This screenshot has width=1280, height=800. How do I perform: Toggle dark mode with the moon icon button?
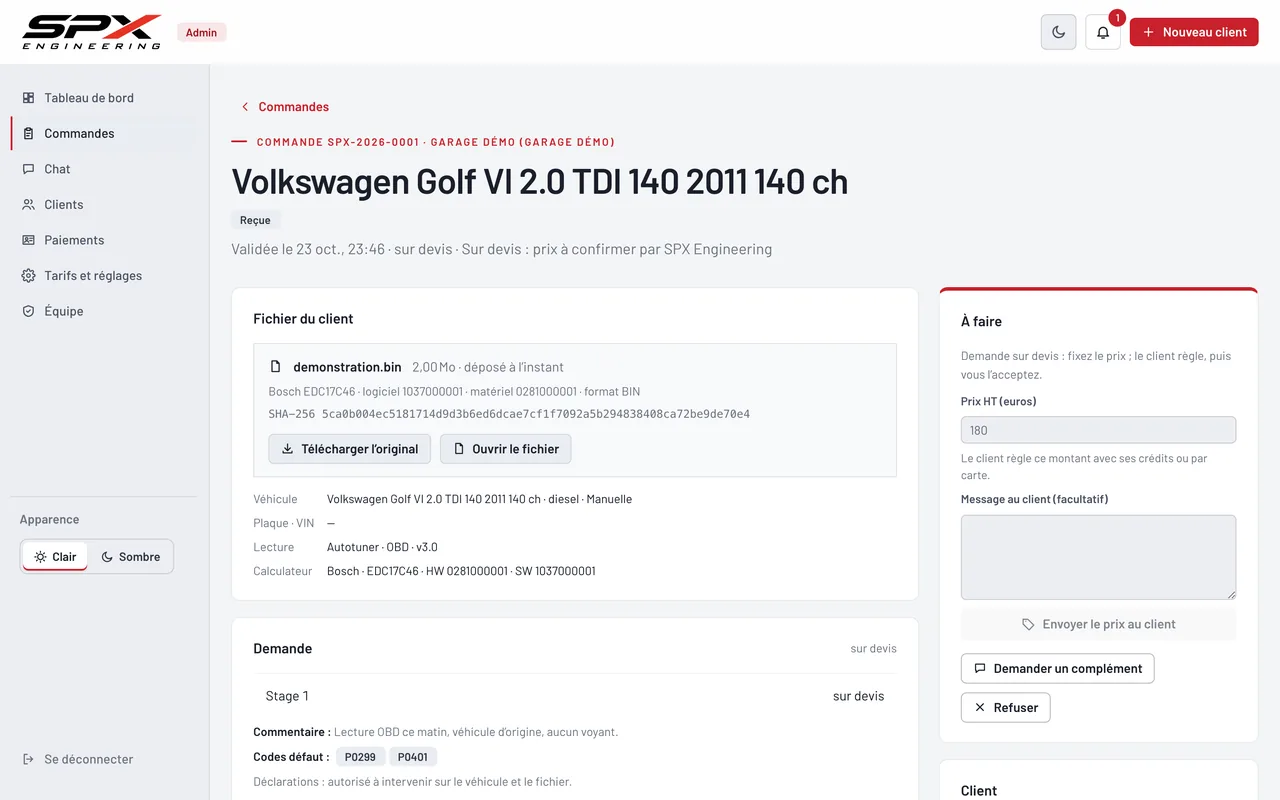point(1059,32)
